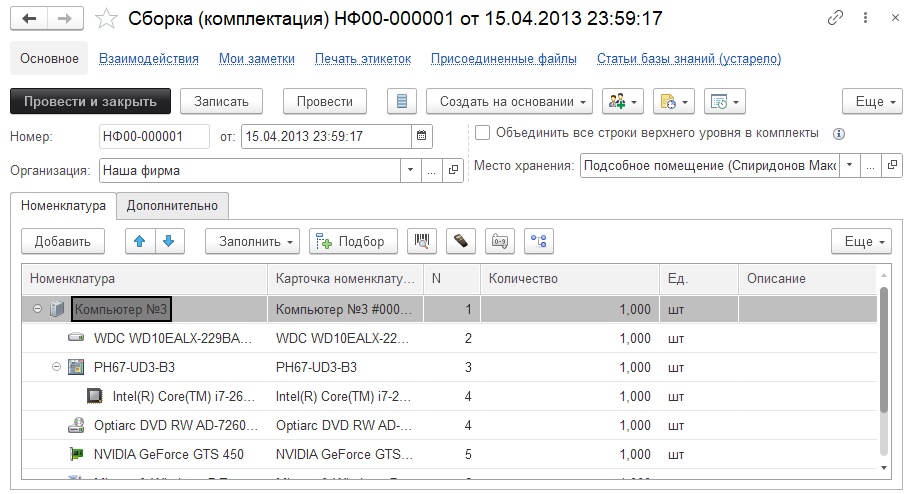Click the barcode scanner device icon

pyautogui.click(x=460, y=241)
